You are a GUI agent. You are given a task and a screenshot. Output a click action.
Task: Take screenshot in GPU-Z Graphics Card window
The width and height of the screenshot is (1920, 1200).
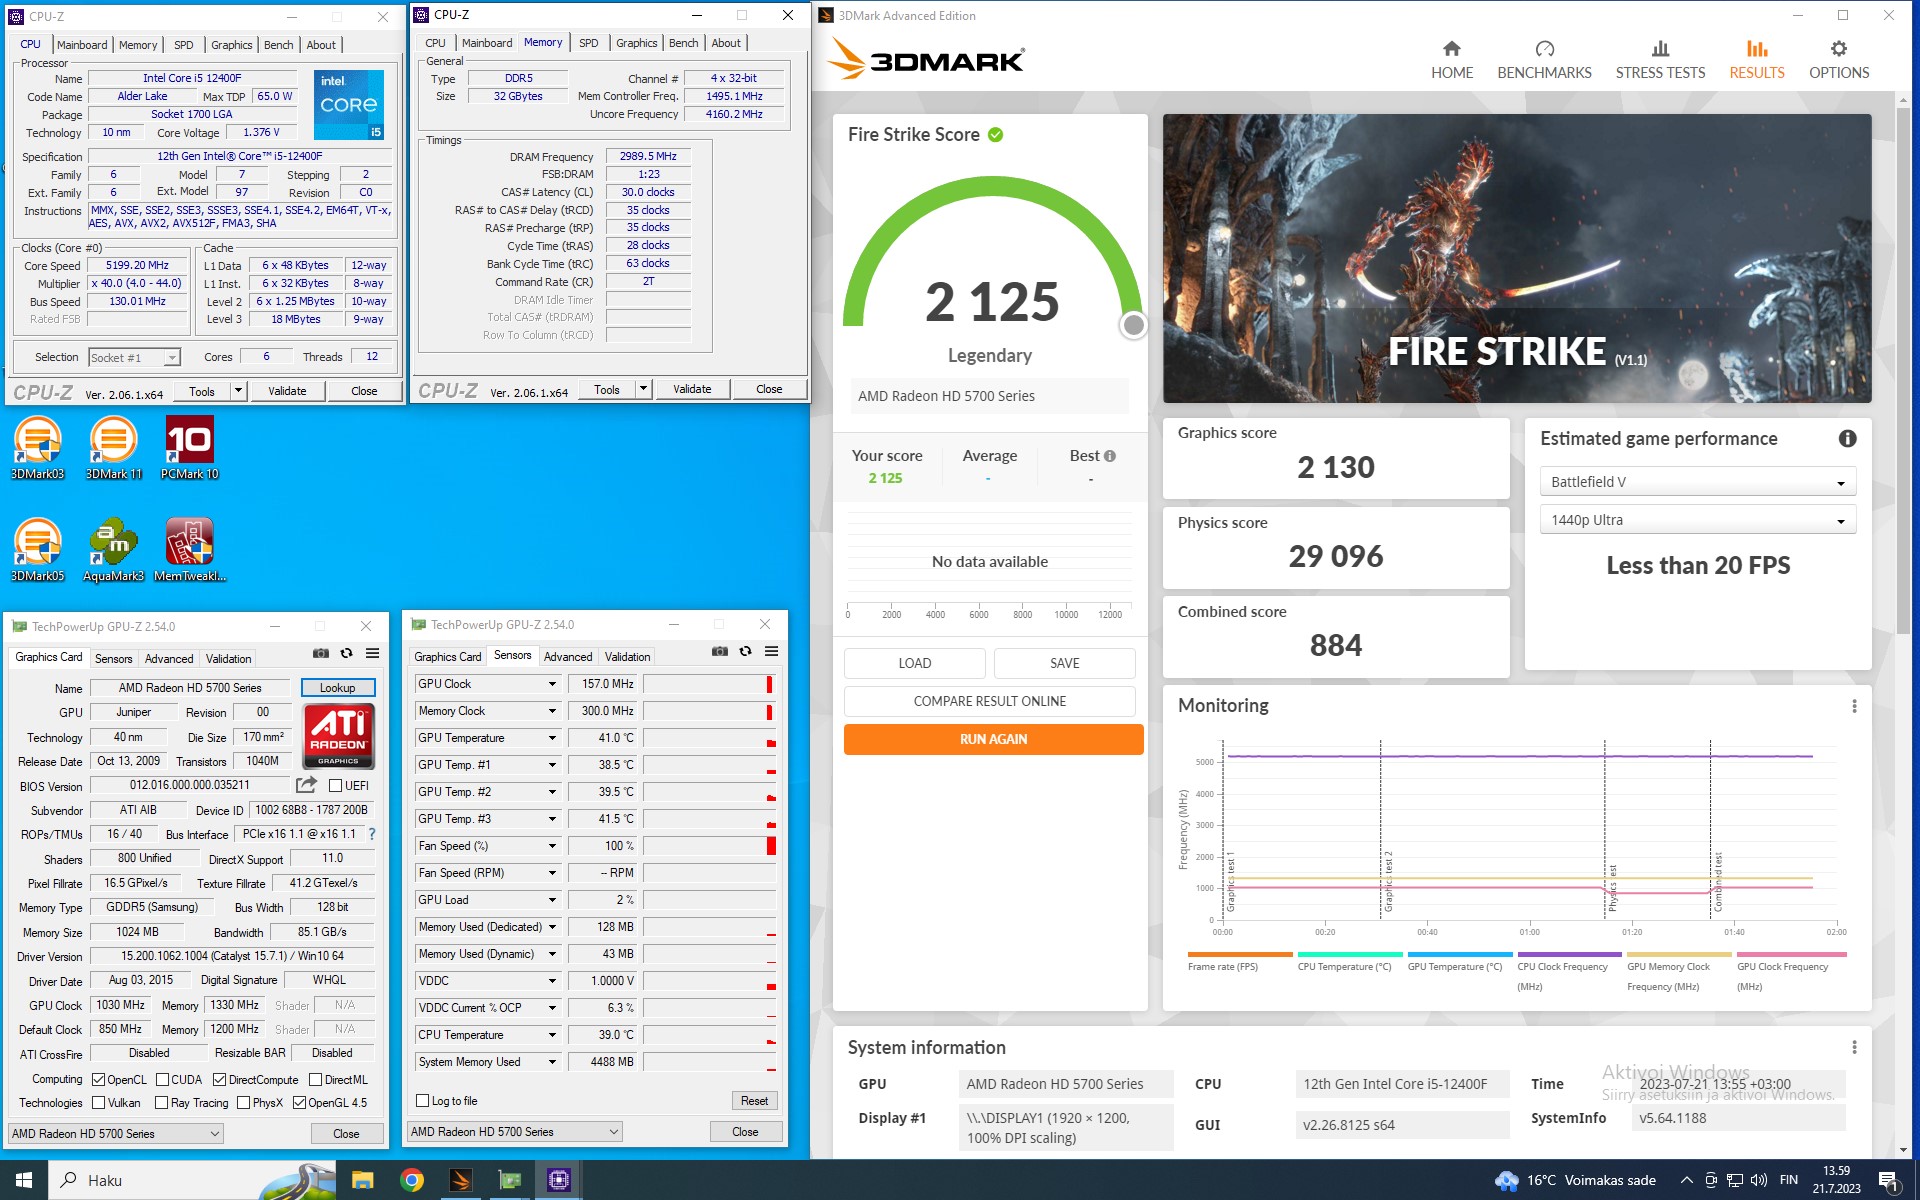(x=320, y=654)
